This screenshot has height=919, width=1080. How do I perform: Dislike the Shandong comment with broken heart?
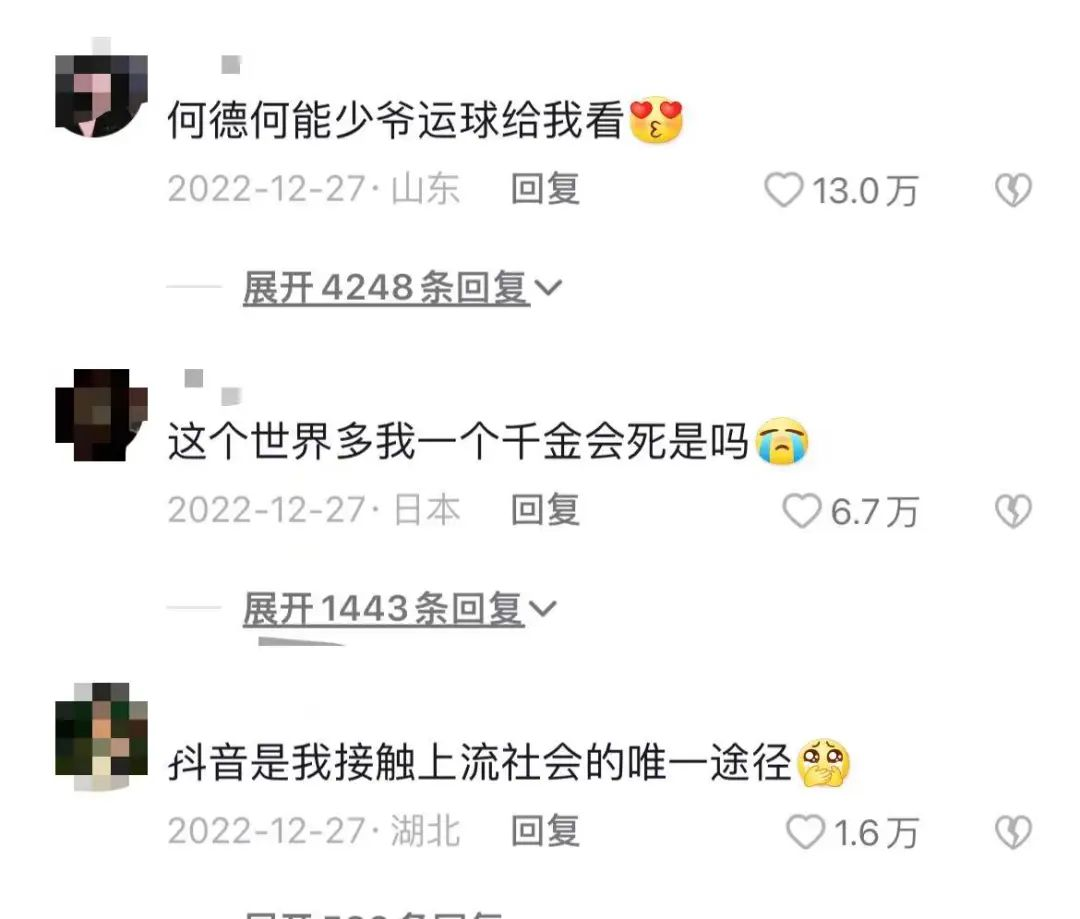pos(1013,190)
